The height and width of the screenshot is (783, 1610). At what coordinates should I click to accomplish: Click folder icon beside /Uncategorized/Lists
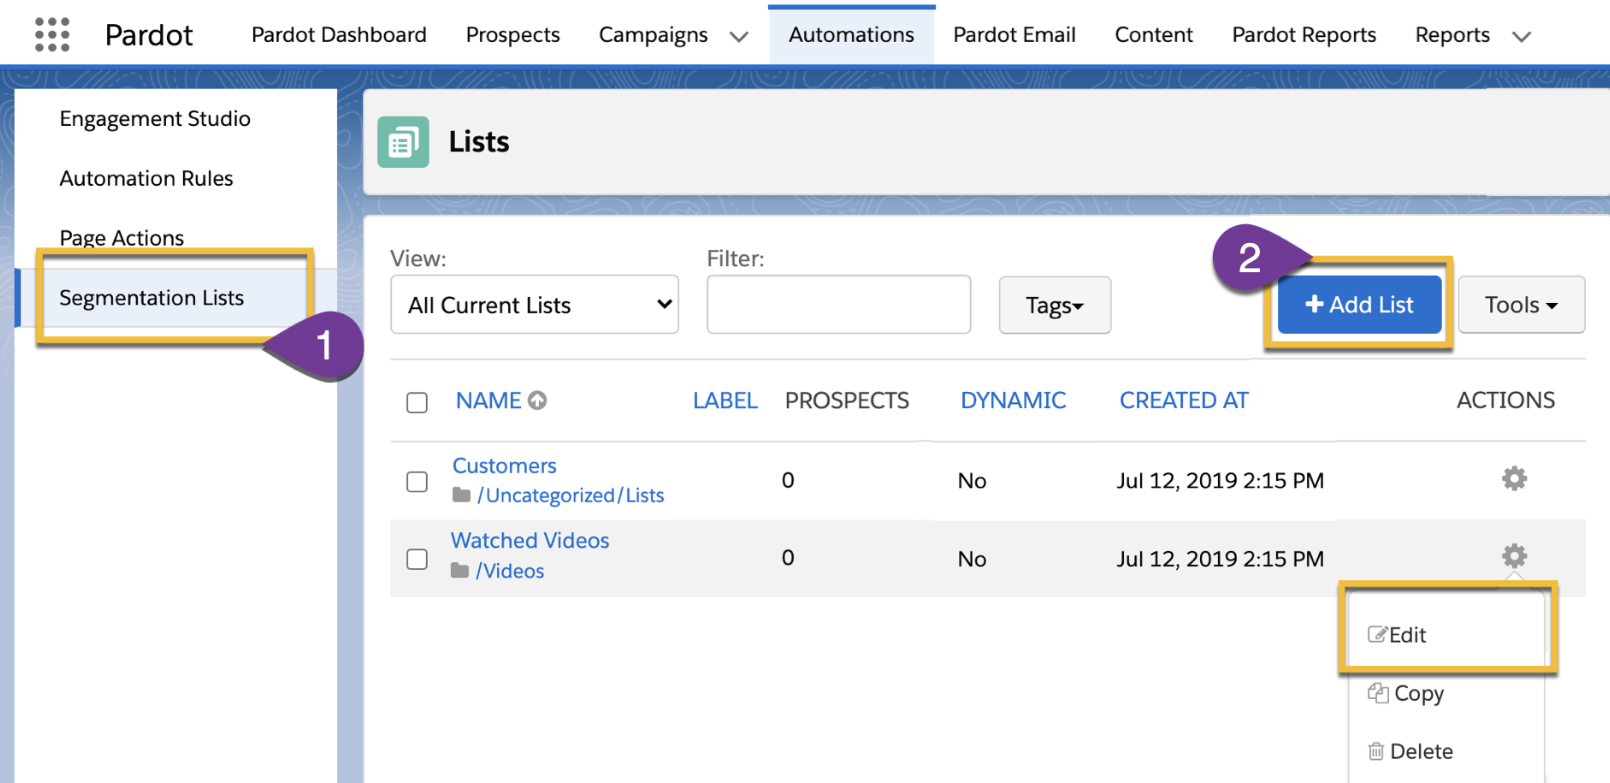pos(461,495)
